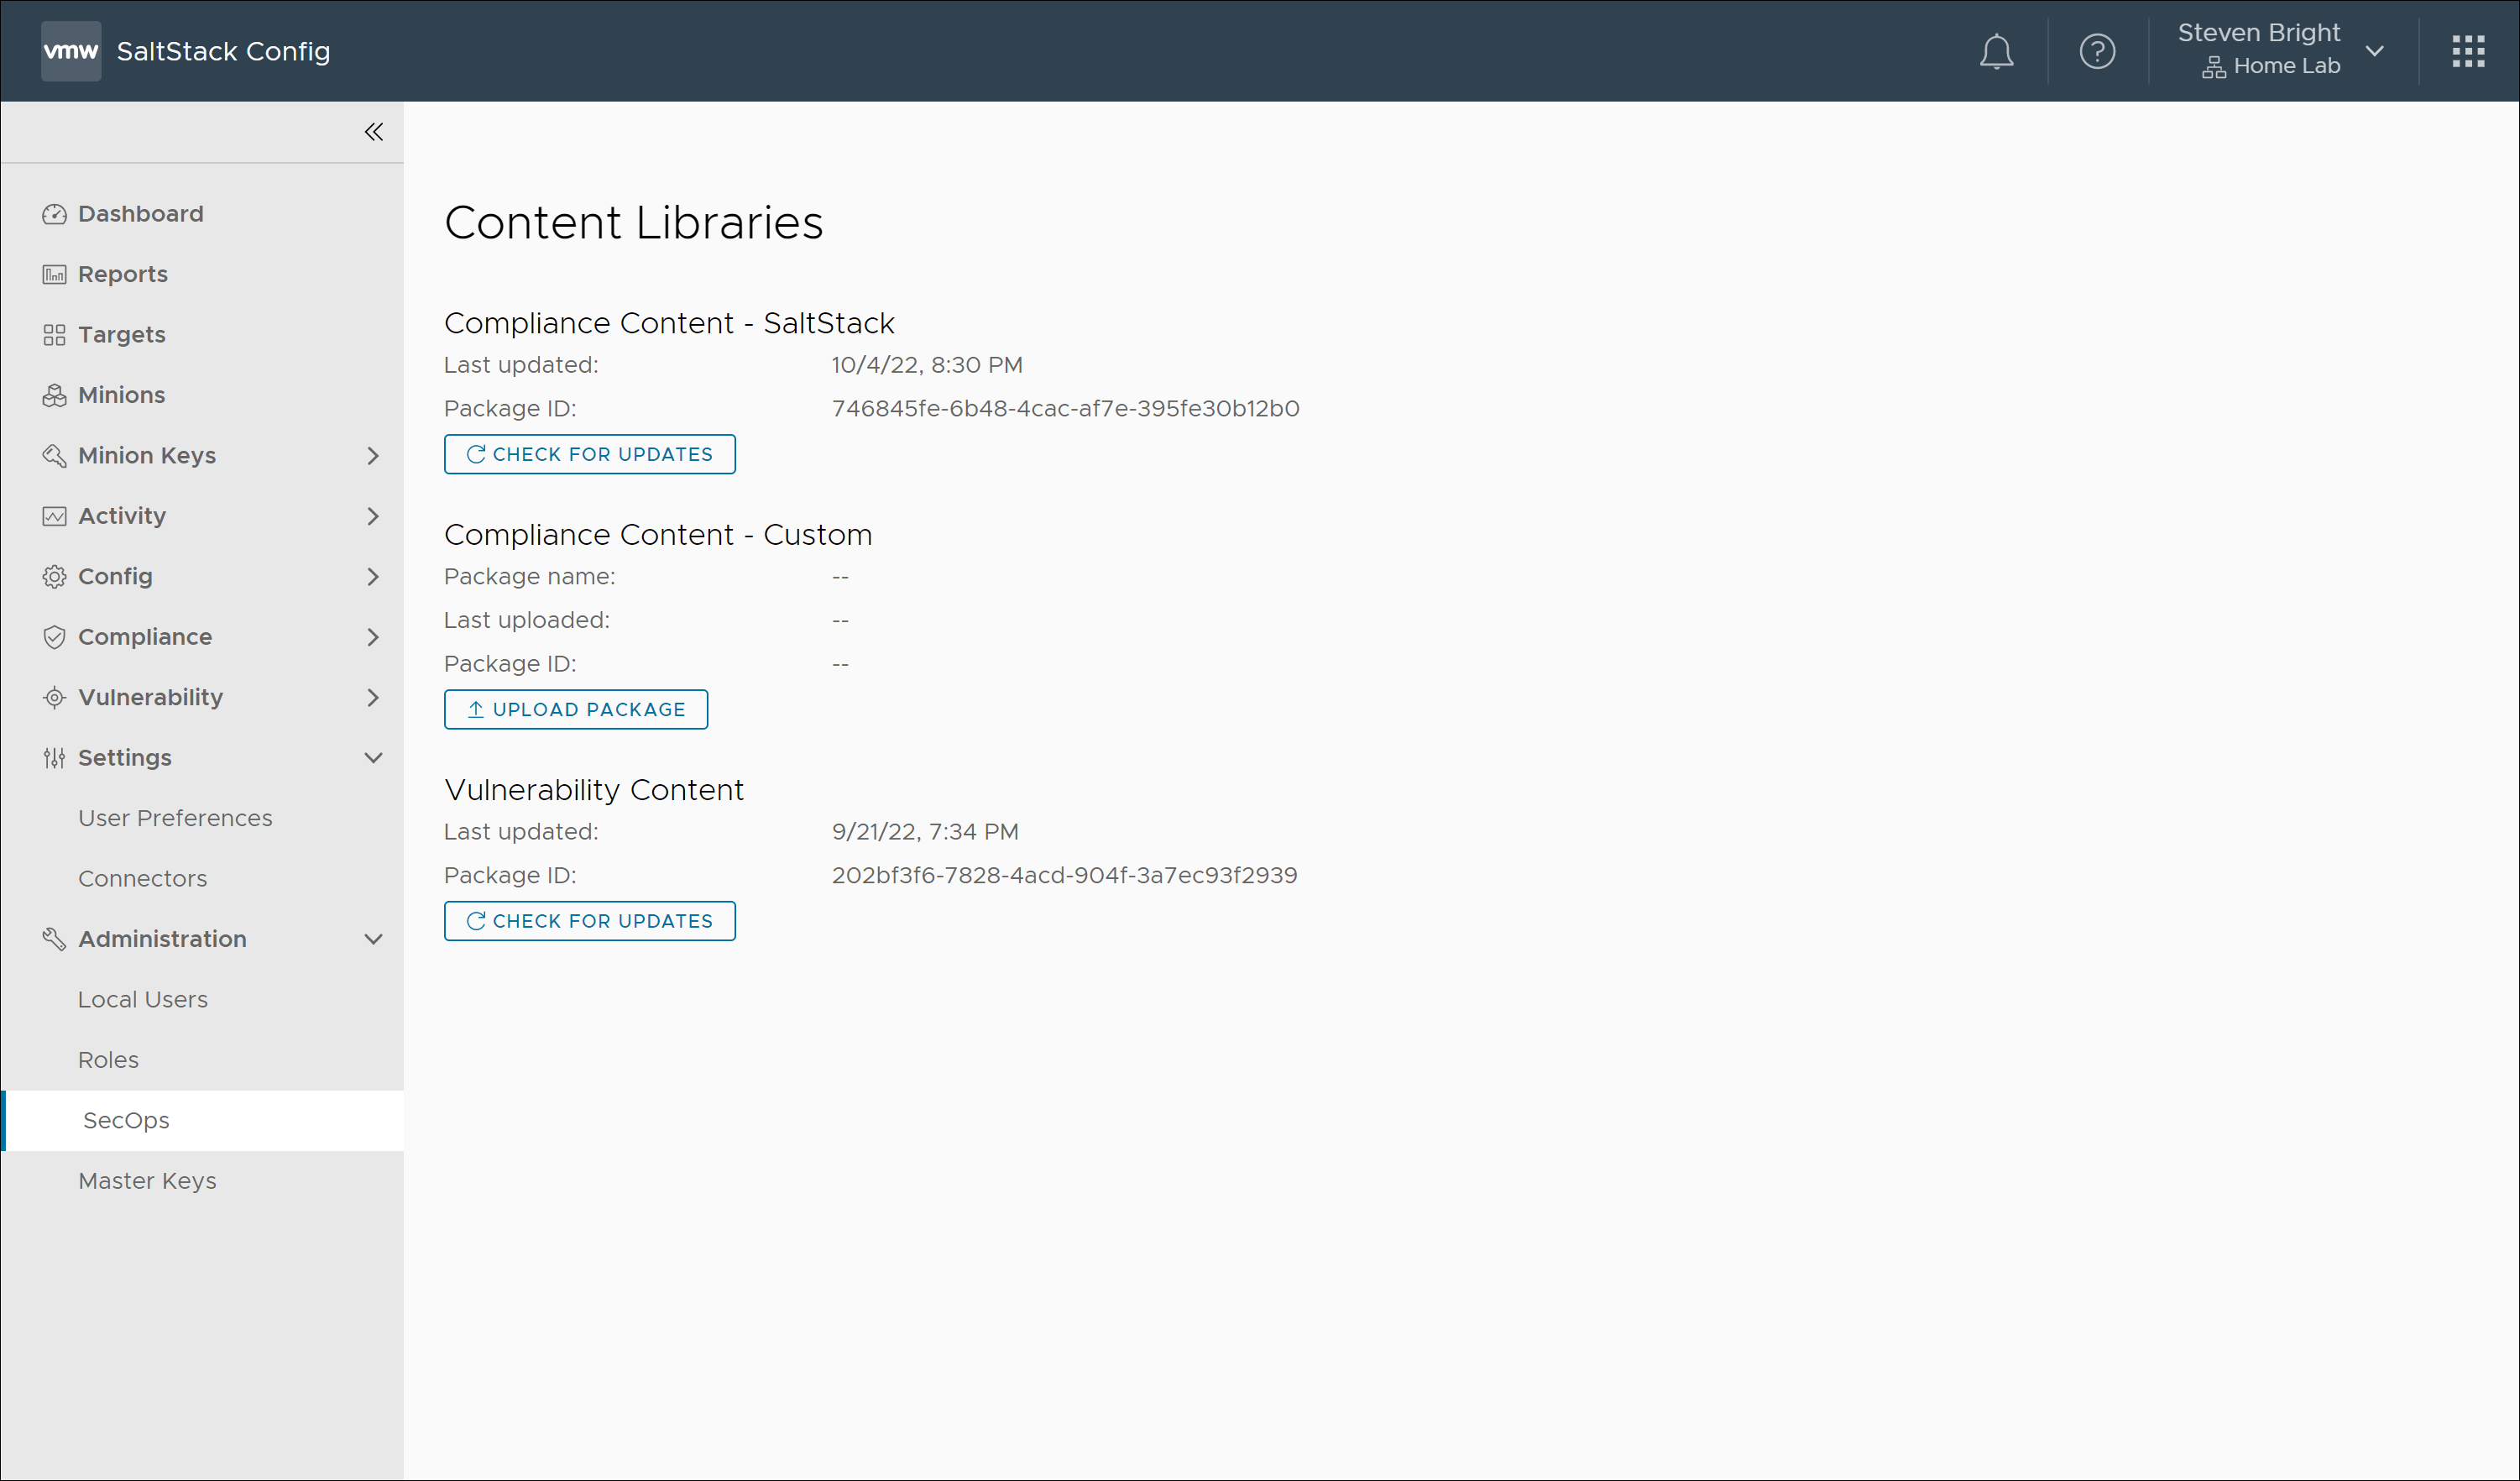The image size is (2520, 1481).
Task: Collapse the left navigation sidebar
Action: pyautogui.click(x=374, y=131)
